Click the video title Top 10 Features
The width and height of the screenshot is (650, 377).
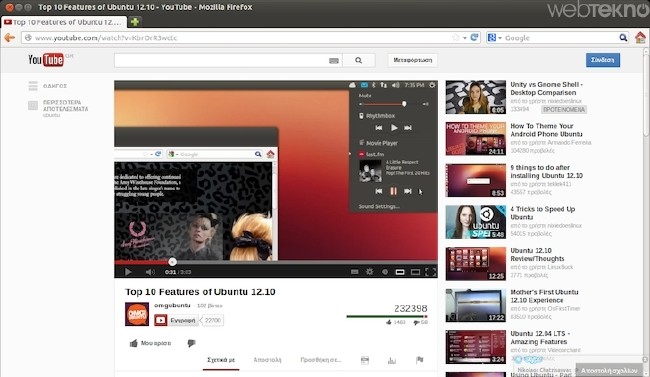point(200,292)
